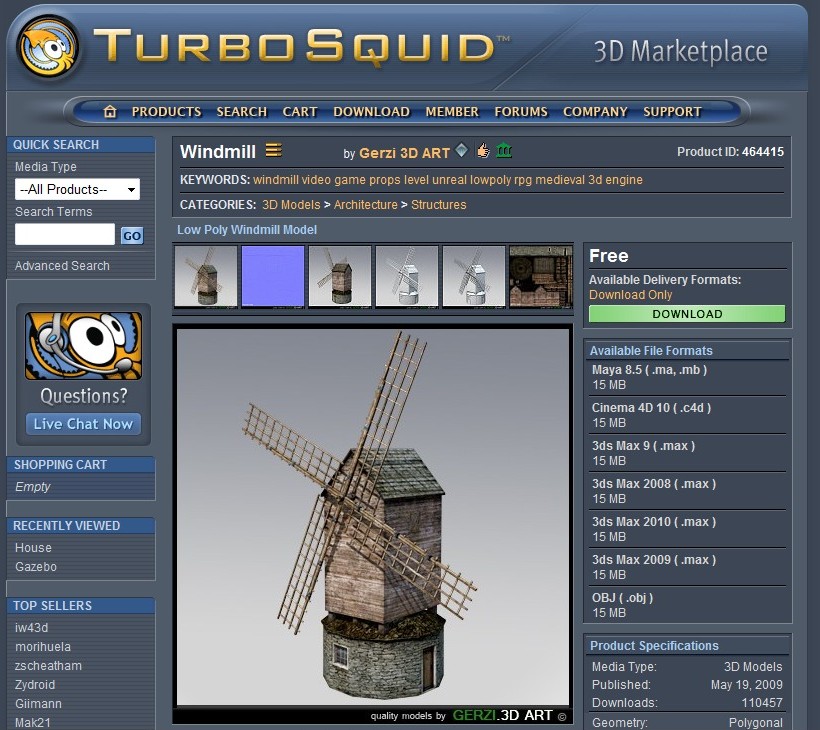The height and width of the screenshot is (730, 820).
Task: Click the green bank building icon
Action: (504, 151)
